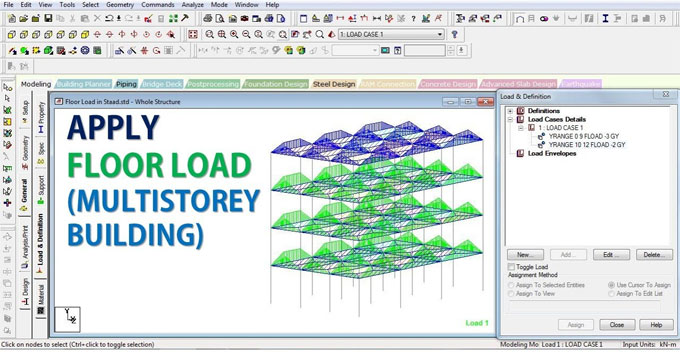Image resolution: width=680 pixels, height=361 pixels.
Task: Click the green four-square grid icon
Action: pyautogui.click(x=173, y=19)
